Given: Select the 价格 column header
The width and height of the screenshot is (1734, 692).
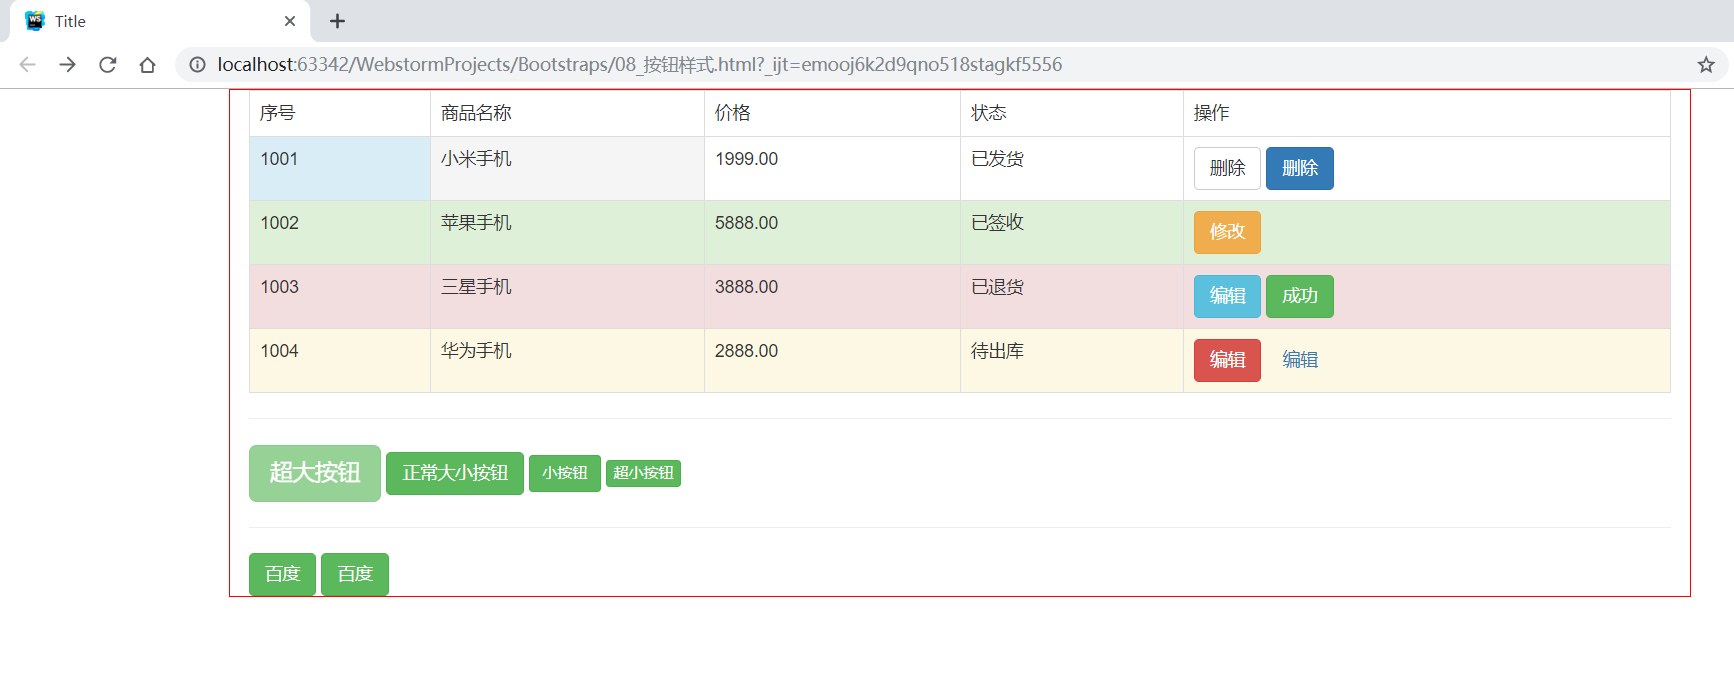Looking at the screenshot, I should tap(832, 113).
